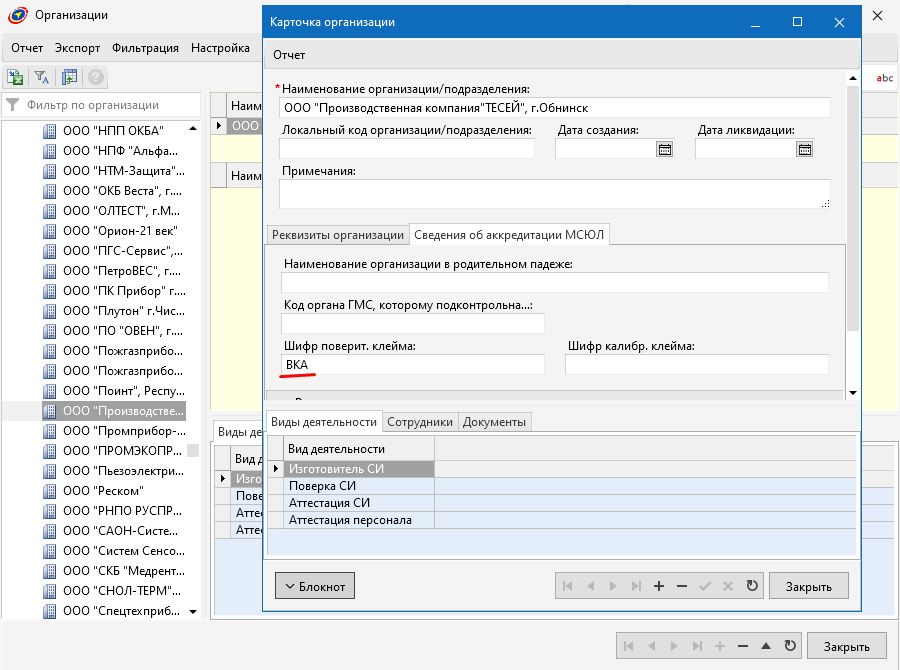Click Вид деятельности column header
Viewport: 900px width, 670px height.
(359, 448)
